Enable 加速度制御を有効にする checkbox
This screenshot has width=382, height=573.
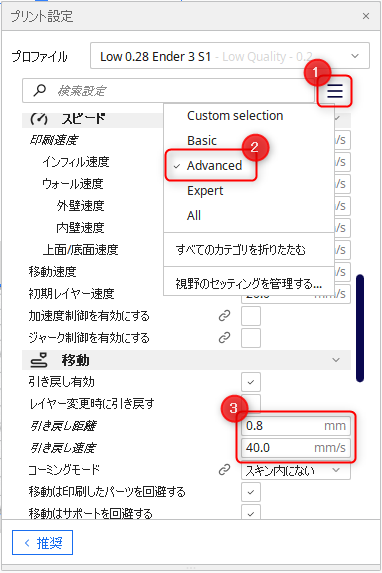[251, 316]
